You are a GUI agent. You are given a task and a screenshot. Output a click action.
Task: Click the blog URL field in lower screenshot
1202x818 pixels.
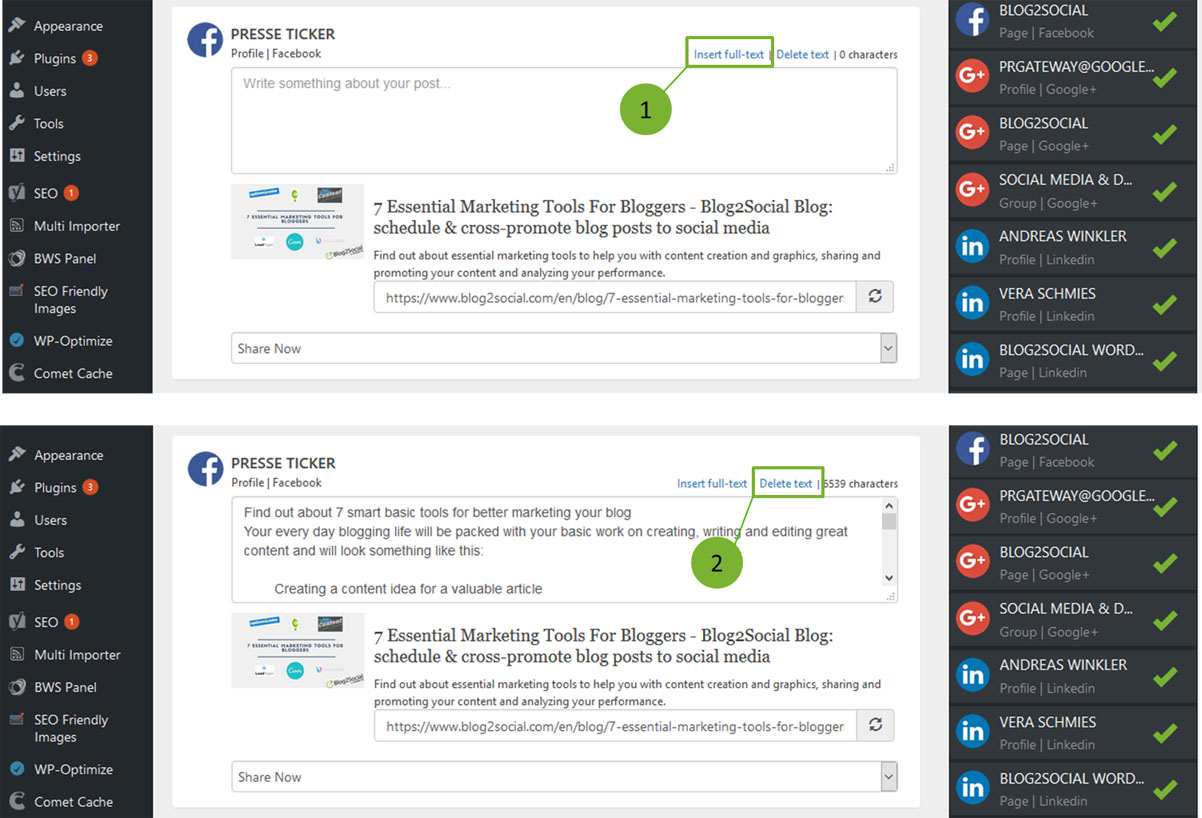coord(615,726)
